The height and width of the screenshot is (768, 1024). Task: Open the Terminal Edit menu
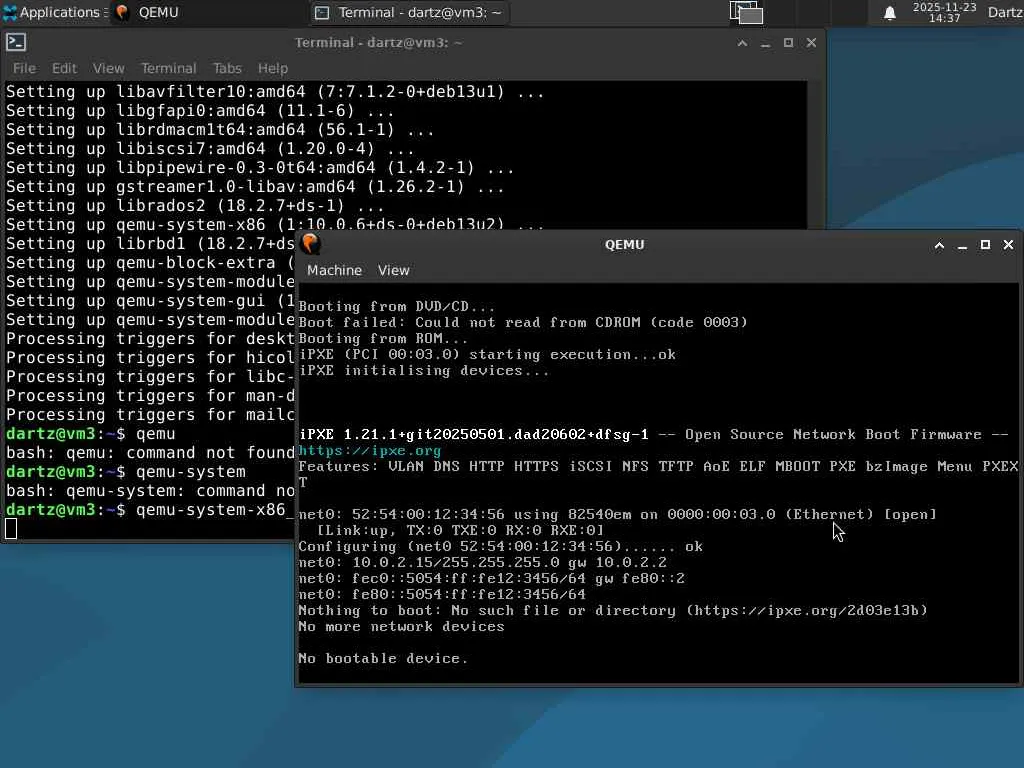click(64, 68)
